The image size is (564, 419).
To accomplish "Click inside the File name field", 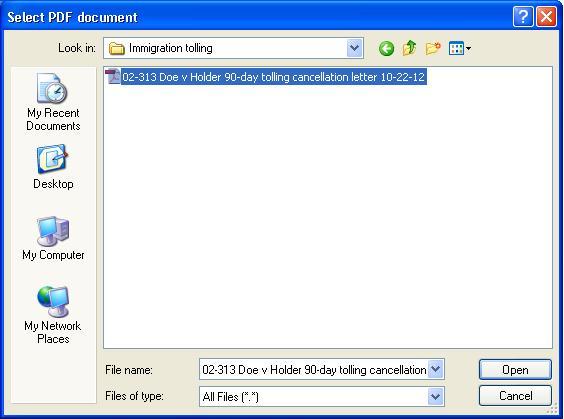I will [x=314, y=369].
